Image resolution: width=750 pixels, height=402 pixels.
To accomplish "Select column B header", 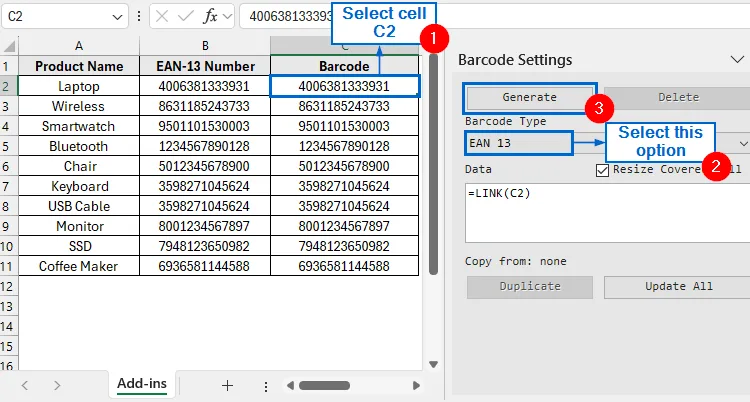I will (205, 46).
